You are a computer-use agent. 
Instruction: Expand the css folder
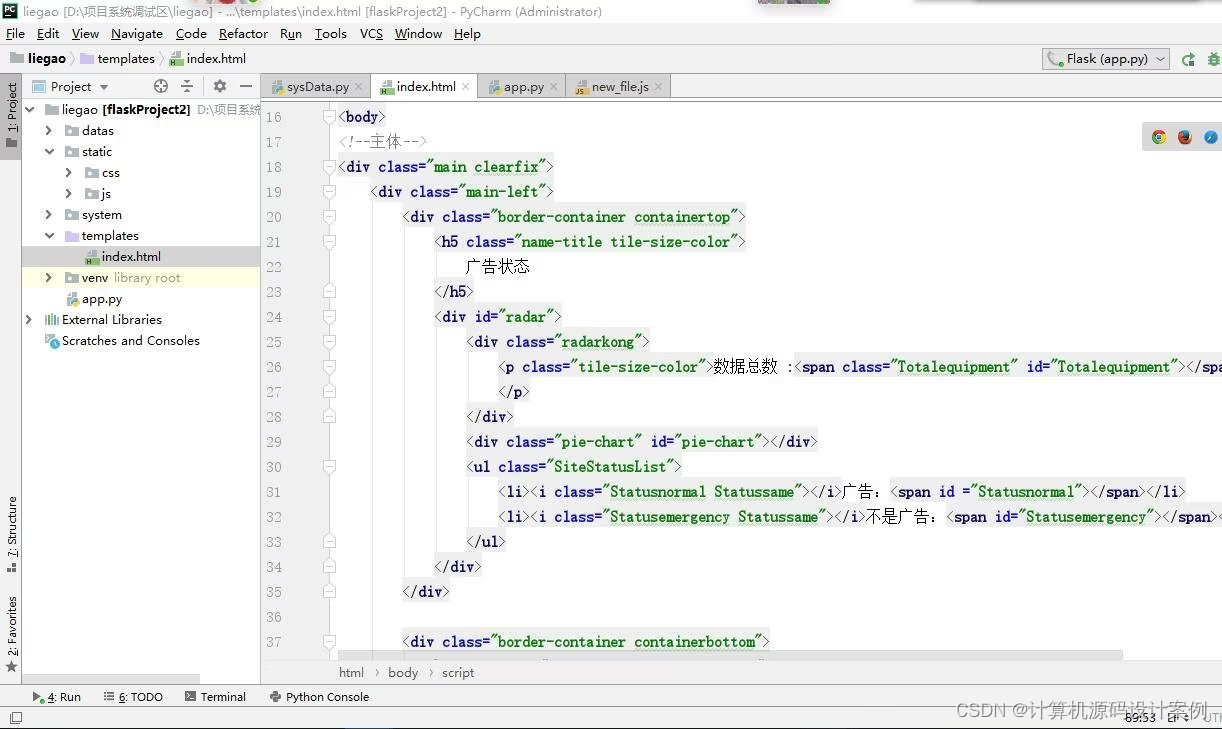click(69, 173)
